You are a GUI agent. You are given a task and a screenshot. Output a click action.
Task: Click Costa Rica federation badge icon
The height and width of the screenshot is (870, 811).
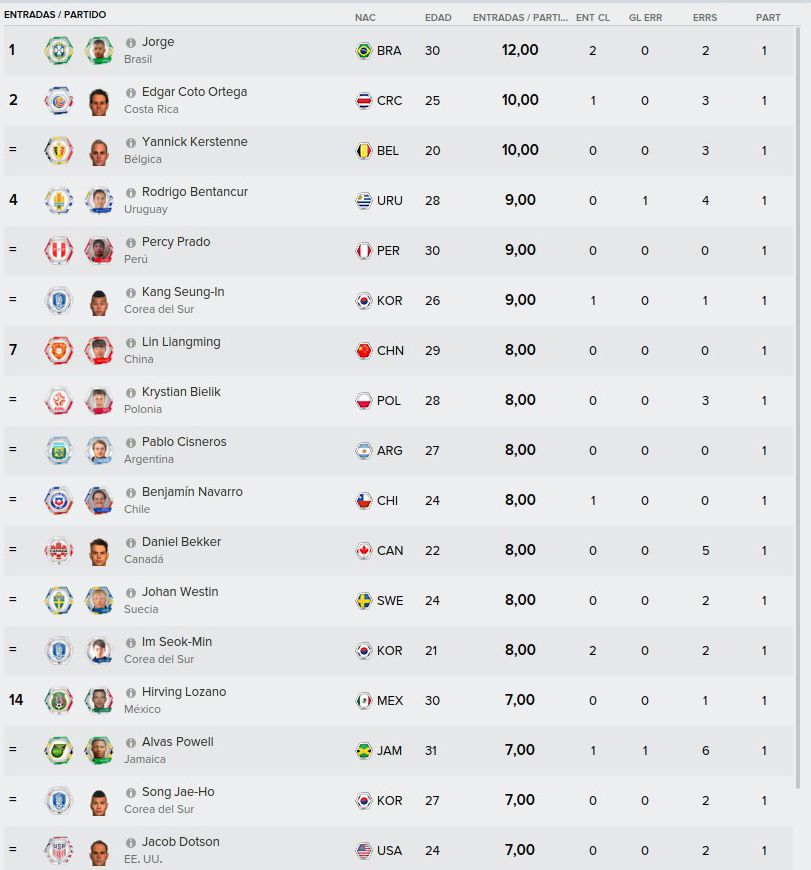(59, 100)
